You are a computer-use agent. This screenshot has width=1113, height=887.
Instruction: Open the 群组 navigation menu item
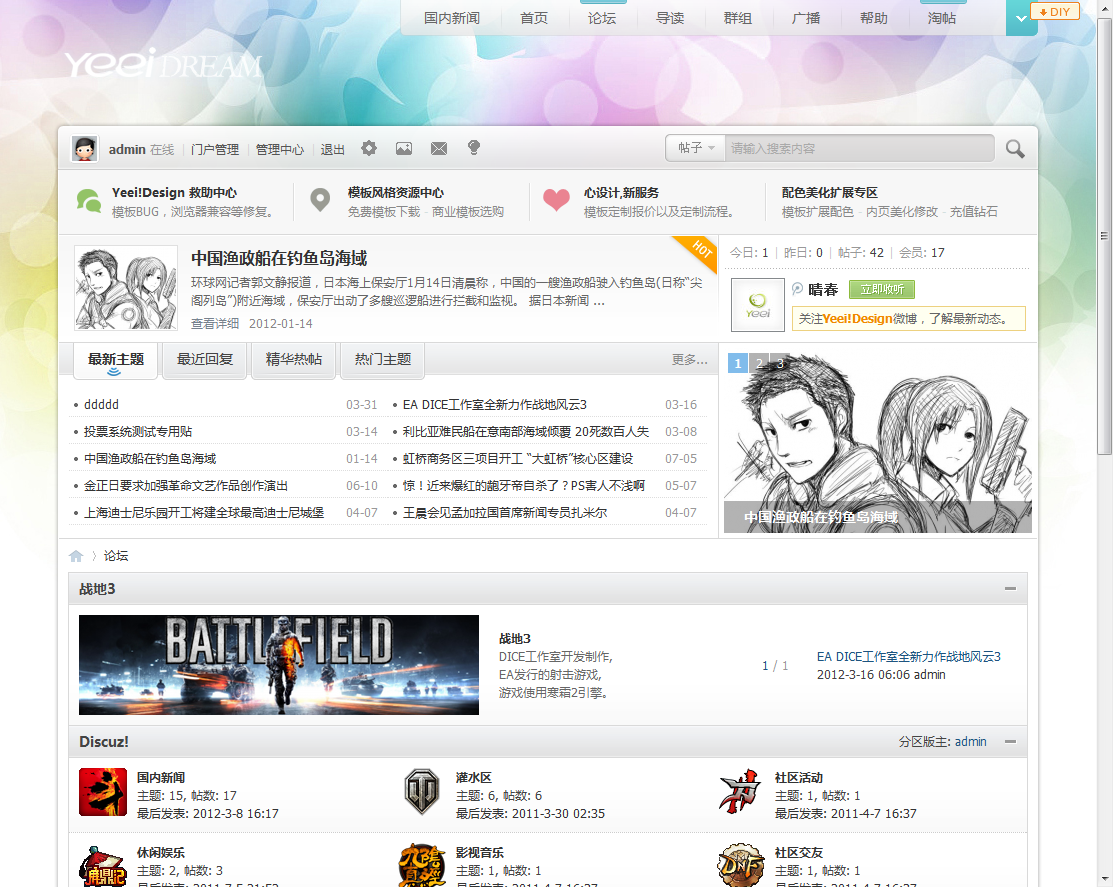click(x=738, y=18)
